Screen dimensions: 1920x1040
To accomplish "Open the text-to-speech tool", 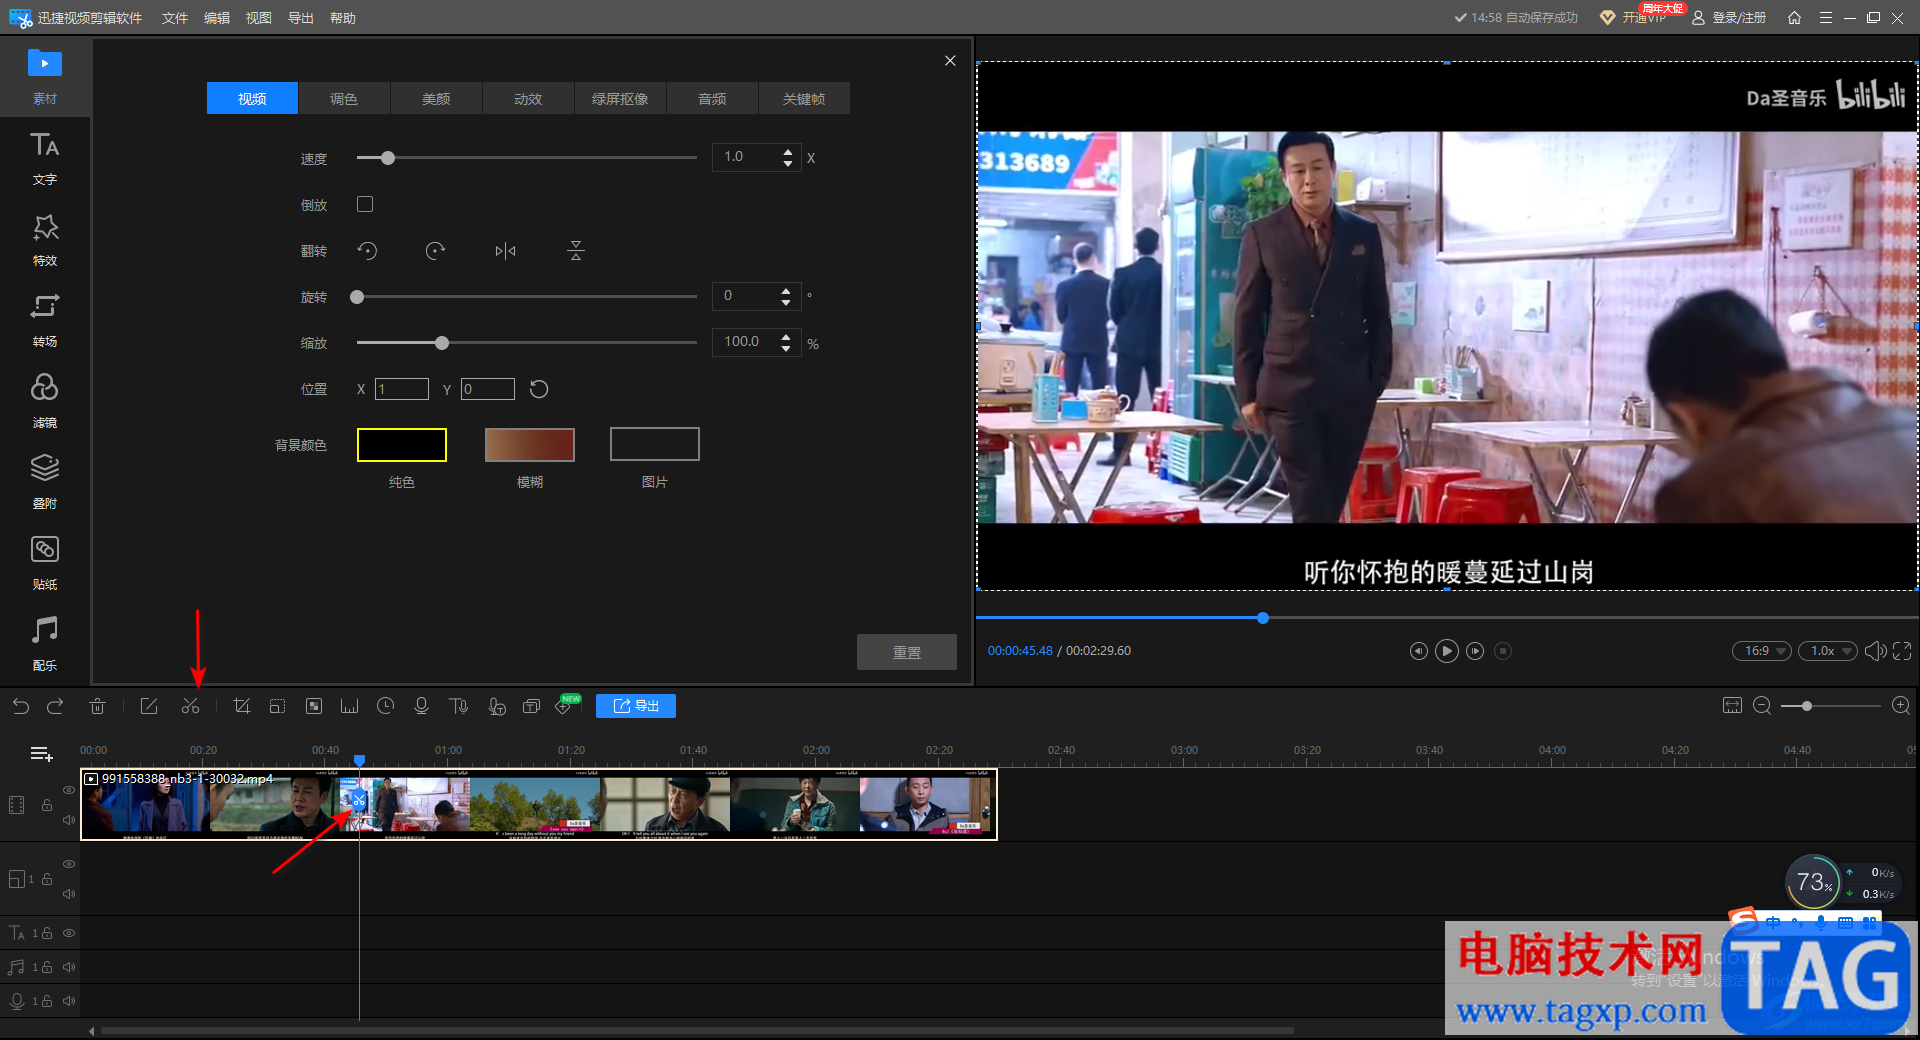I will click(x=458, y=706).
